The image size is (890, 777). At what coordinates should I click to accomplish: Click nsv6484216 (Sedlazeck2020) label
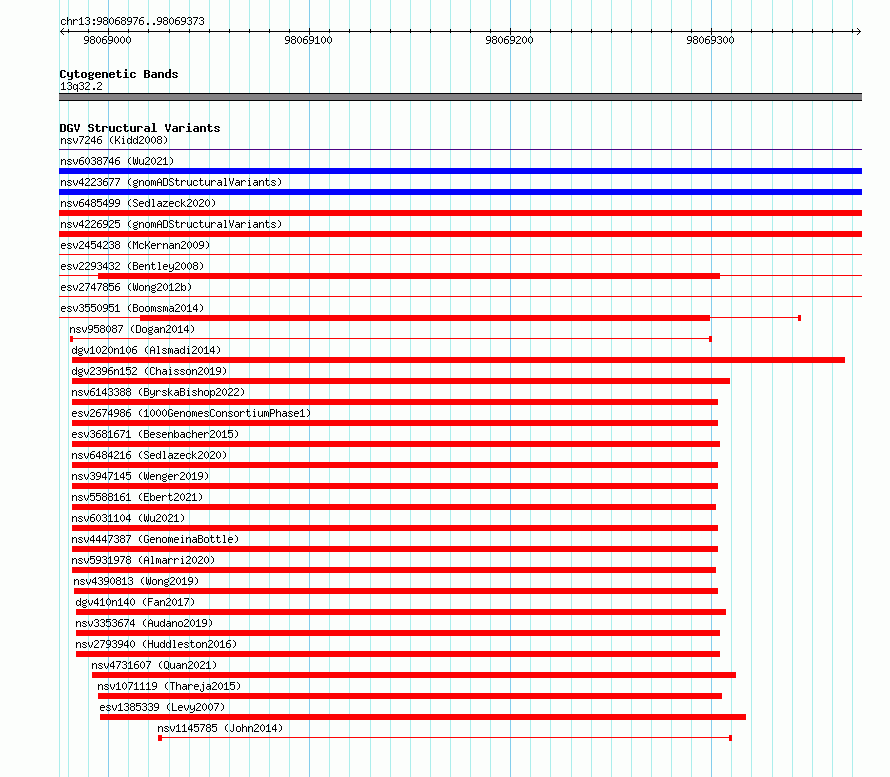tap(149, 455)
